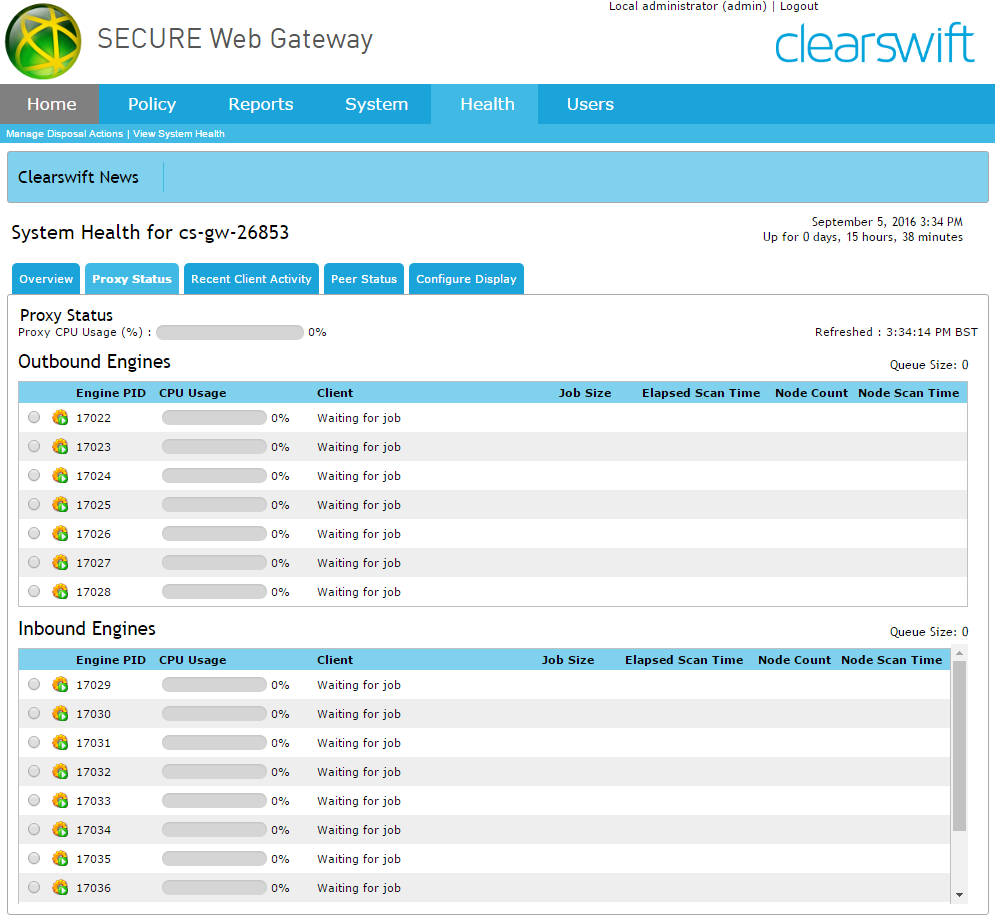Select the radio button for engine 17025
Image resolution: width=995 pixels, height=917 pixels.
click(34, 504)
